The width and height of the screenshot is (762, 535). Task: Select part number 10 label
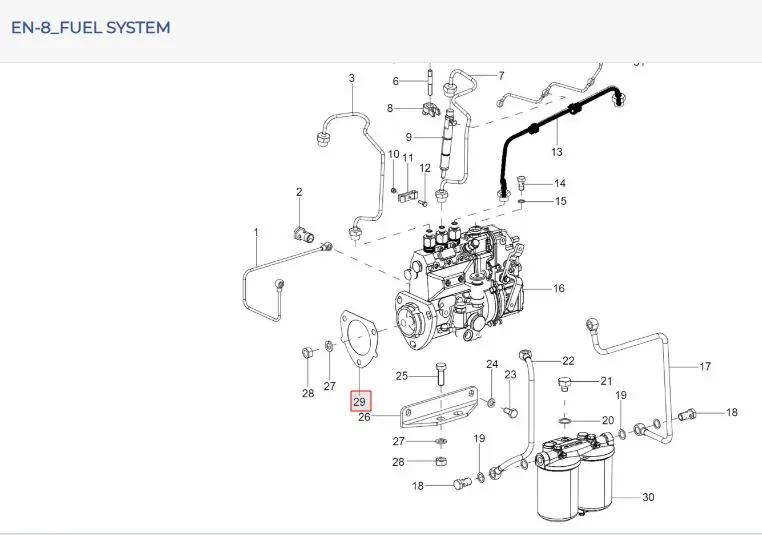[x=394, y=154]
